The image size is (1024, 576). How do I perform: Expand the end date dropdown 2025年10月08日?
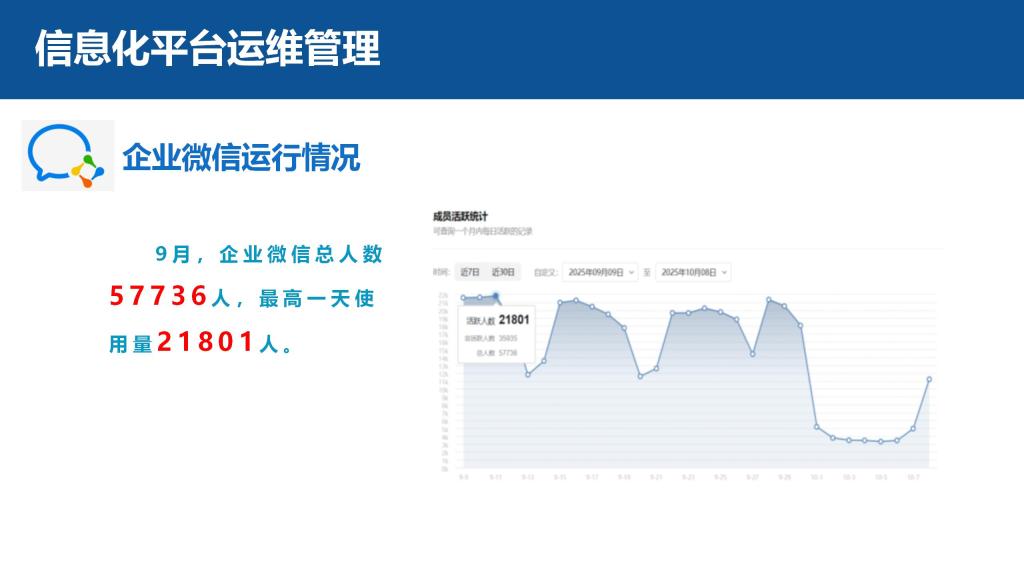click(x=693, y=272)
